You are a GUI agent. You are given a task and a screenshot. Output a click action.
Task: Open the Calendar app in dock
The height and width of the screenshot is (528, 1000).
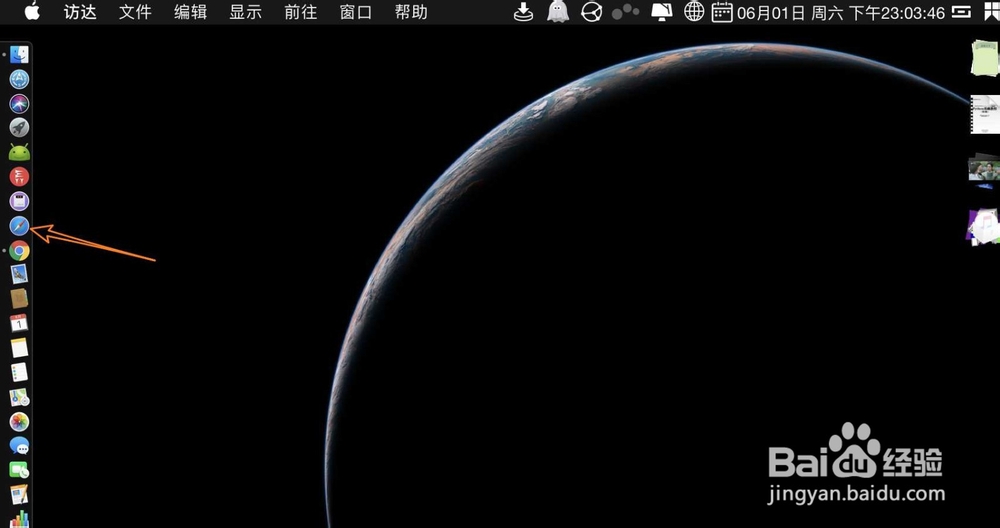click(19, 323)
